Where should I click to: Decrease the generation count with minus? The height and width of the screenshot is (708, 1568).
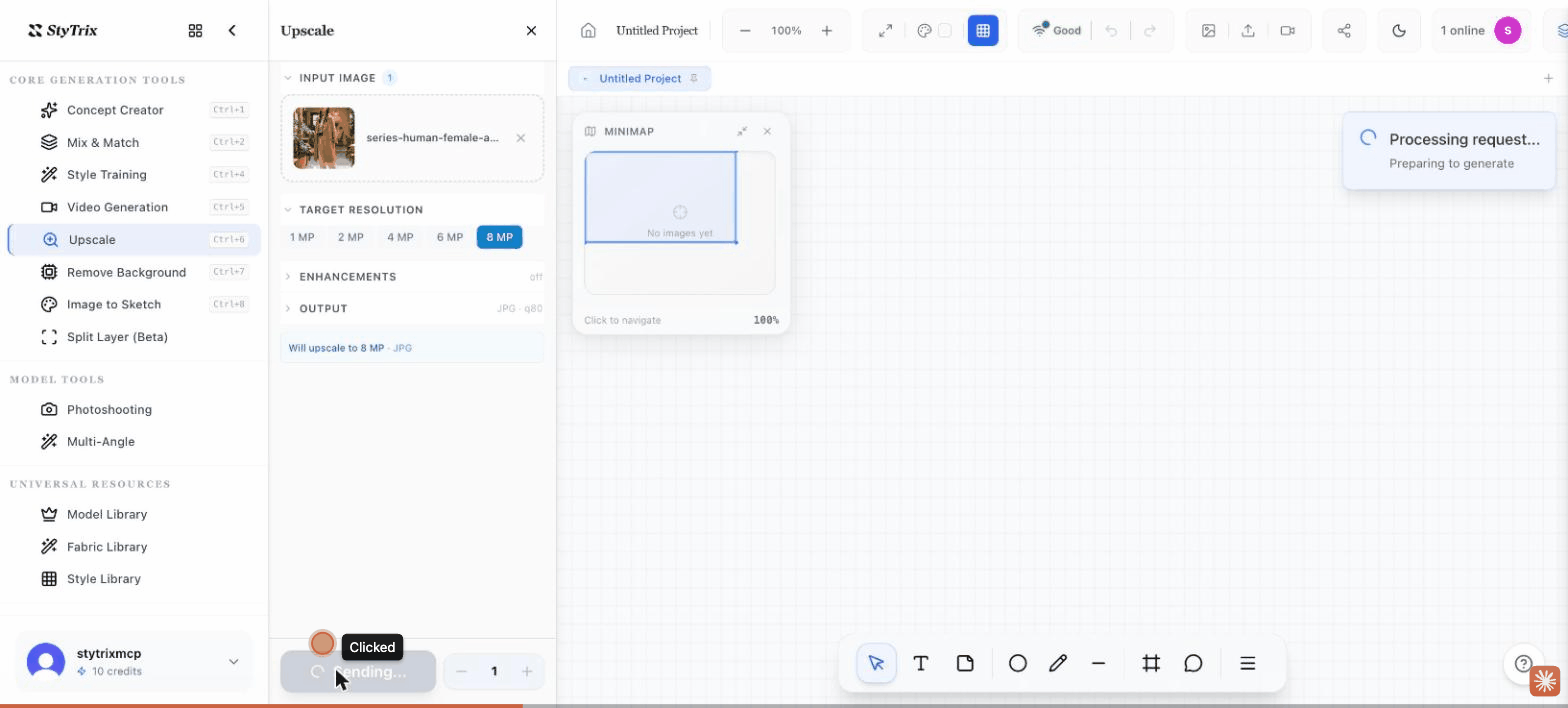click(x=462, y=672)
